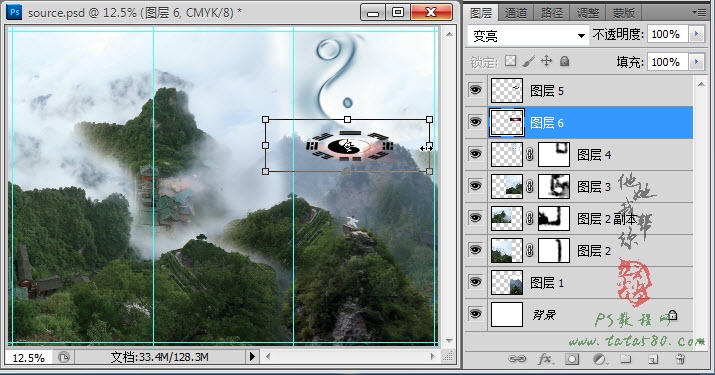Screen dimensions: 715x375
Task: Click the lock transparent pixels icon
Action: click(511, 61)
